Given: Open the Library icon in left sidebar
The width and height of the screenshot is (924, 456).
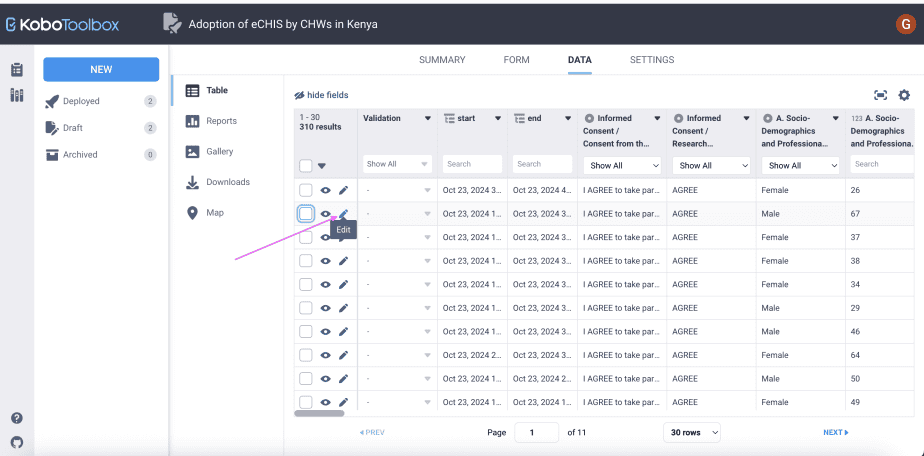Looking at the screenshot, I should tap(17, 95).
